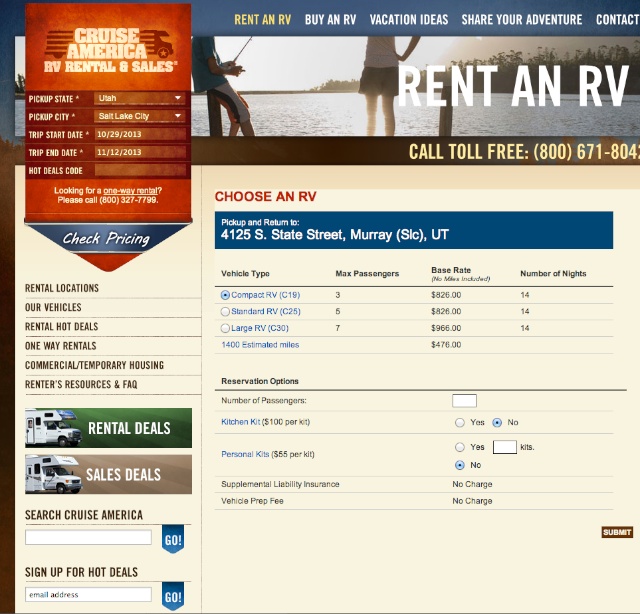Click the Check Pricing button
Viewport: 640px width, 614px height.
pos(107,239)
